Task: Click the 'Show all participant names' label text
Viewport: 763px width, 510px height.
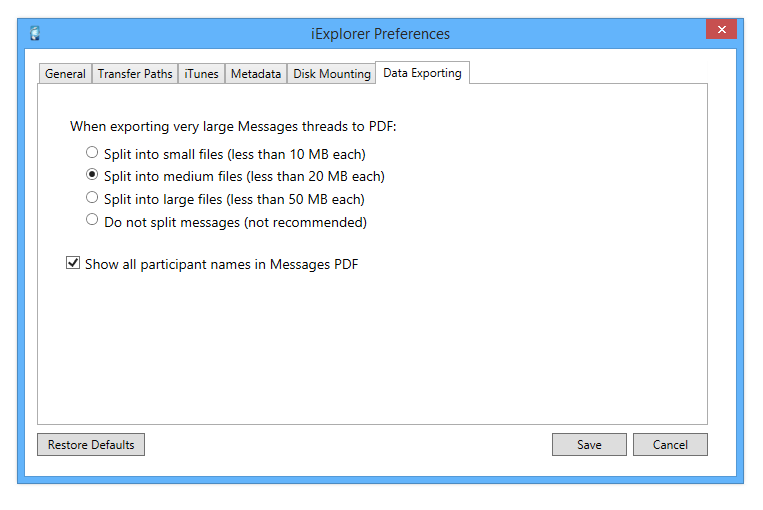Action: point(221,264)
